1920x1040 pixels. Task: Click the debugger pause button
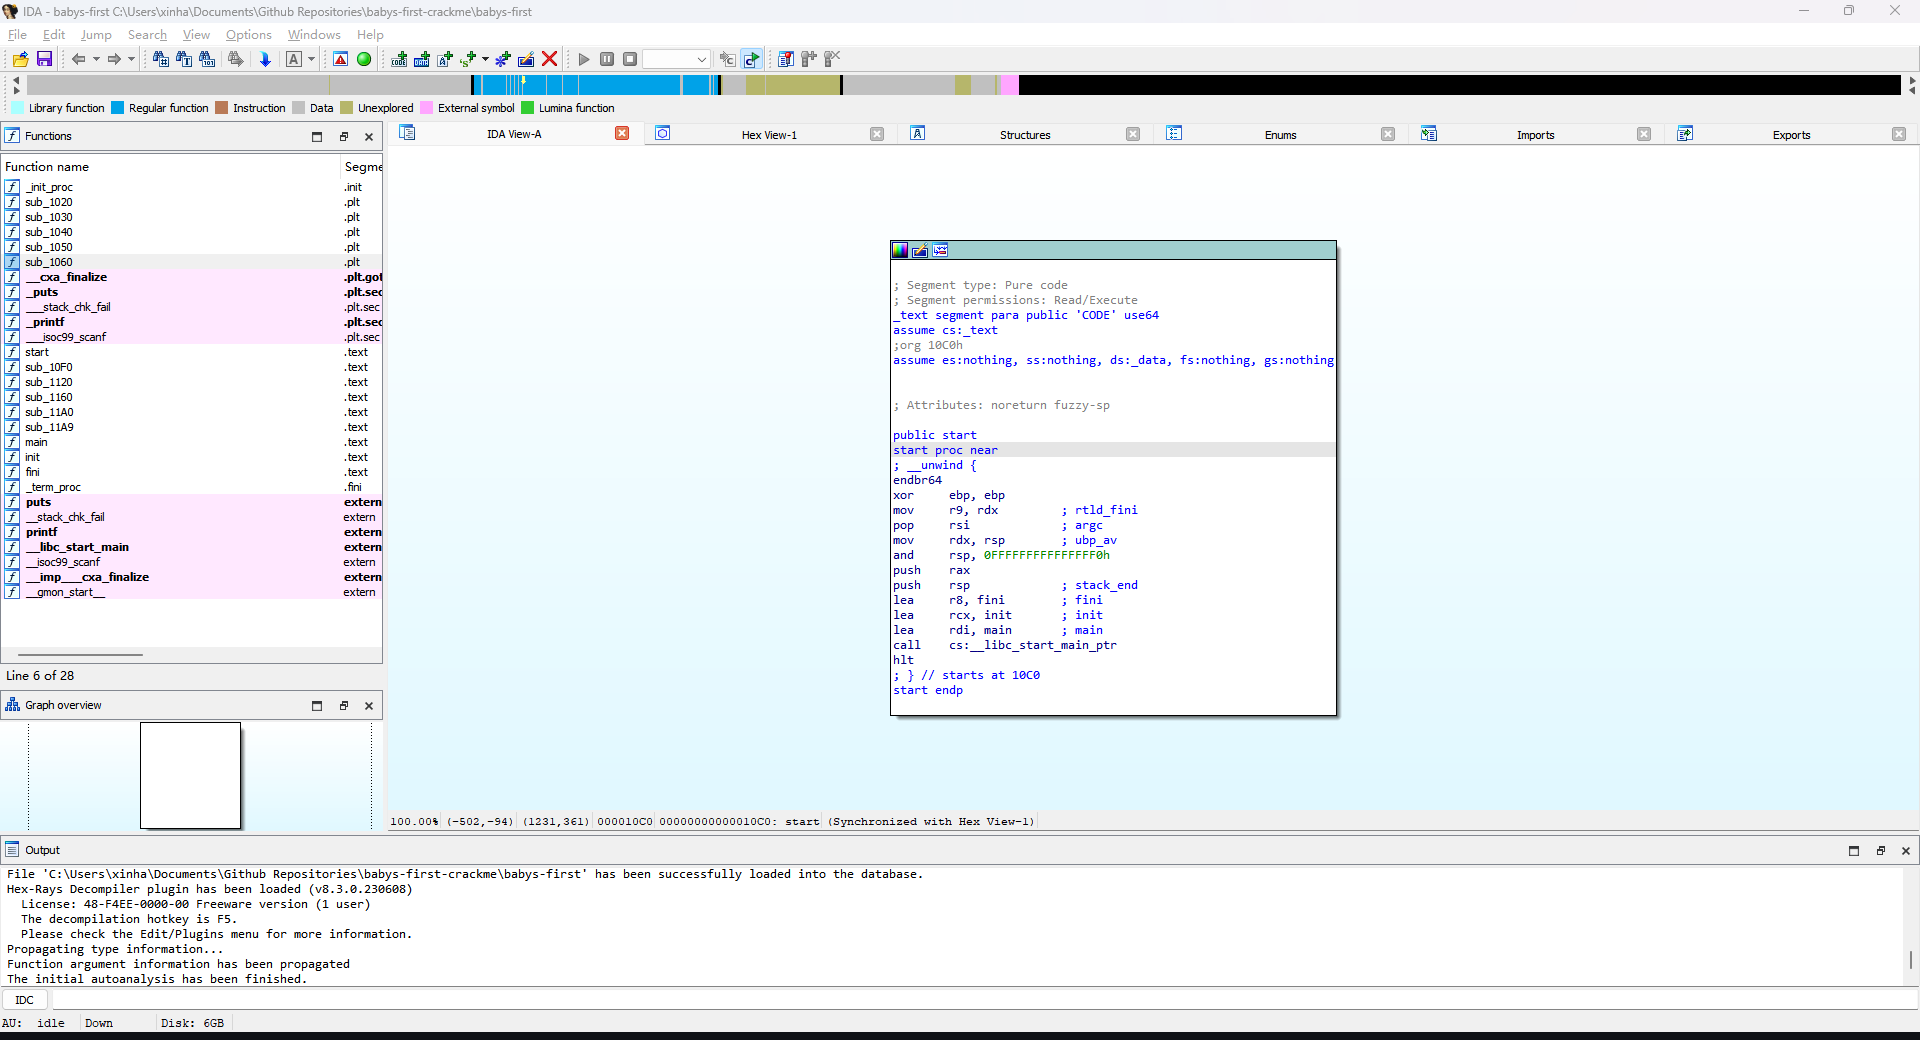(x=607, y=60)
